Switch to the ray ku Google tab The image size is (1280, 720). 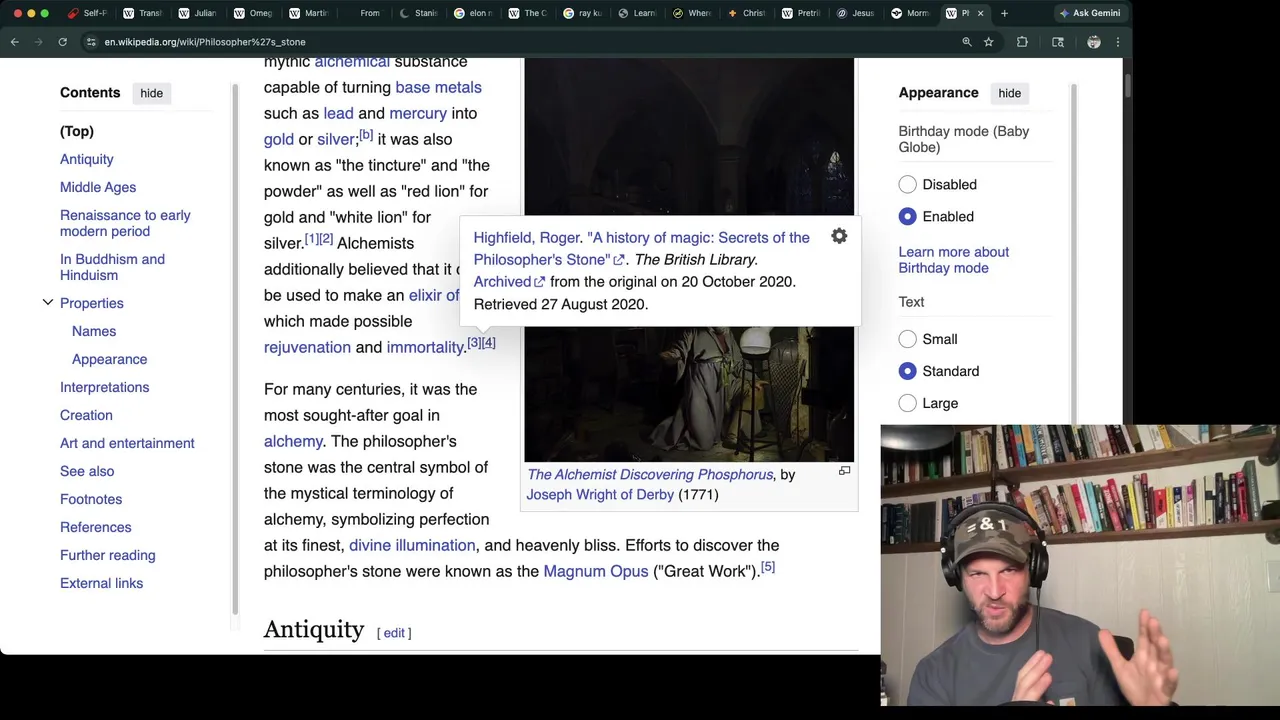(x=583, y=13)
